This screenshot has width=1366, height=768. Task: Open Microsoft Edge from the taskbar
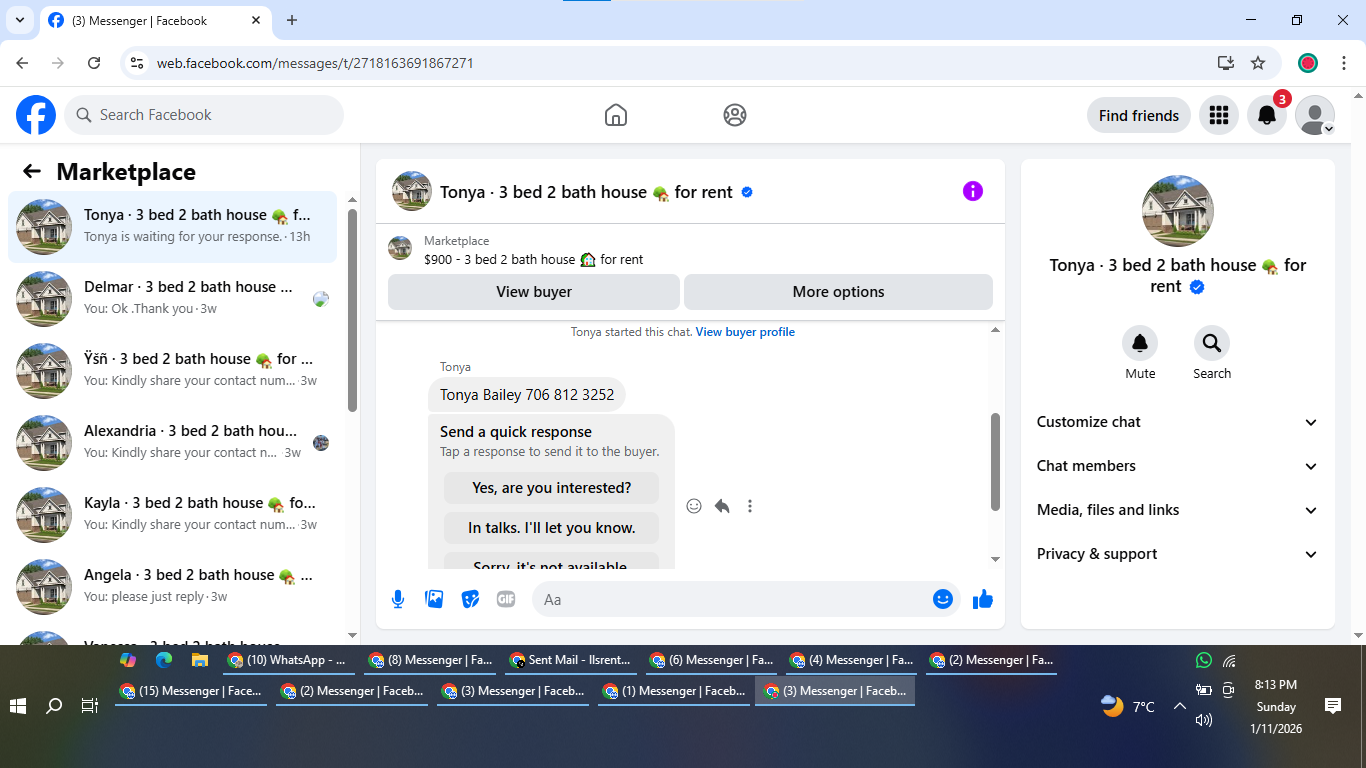pyautogui.click(x=164, y=660)
